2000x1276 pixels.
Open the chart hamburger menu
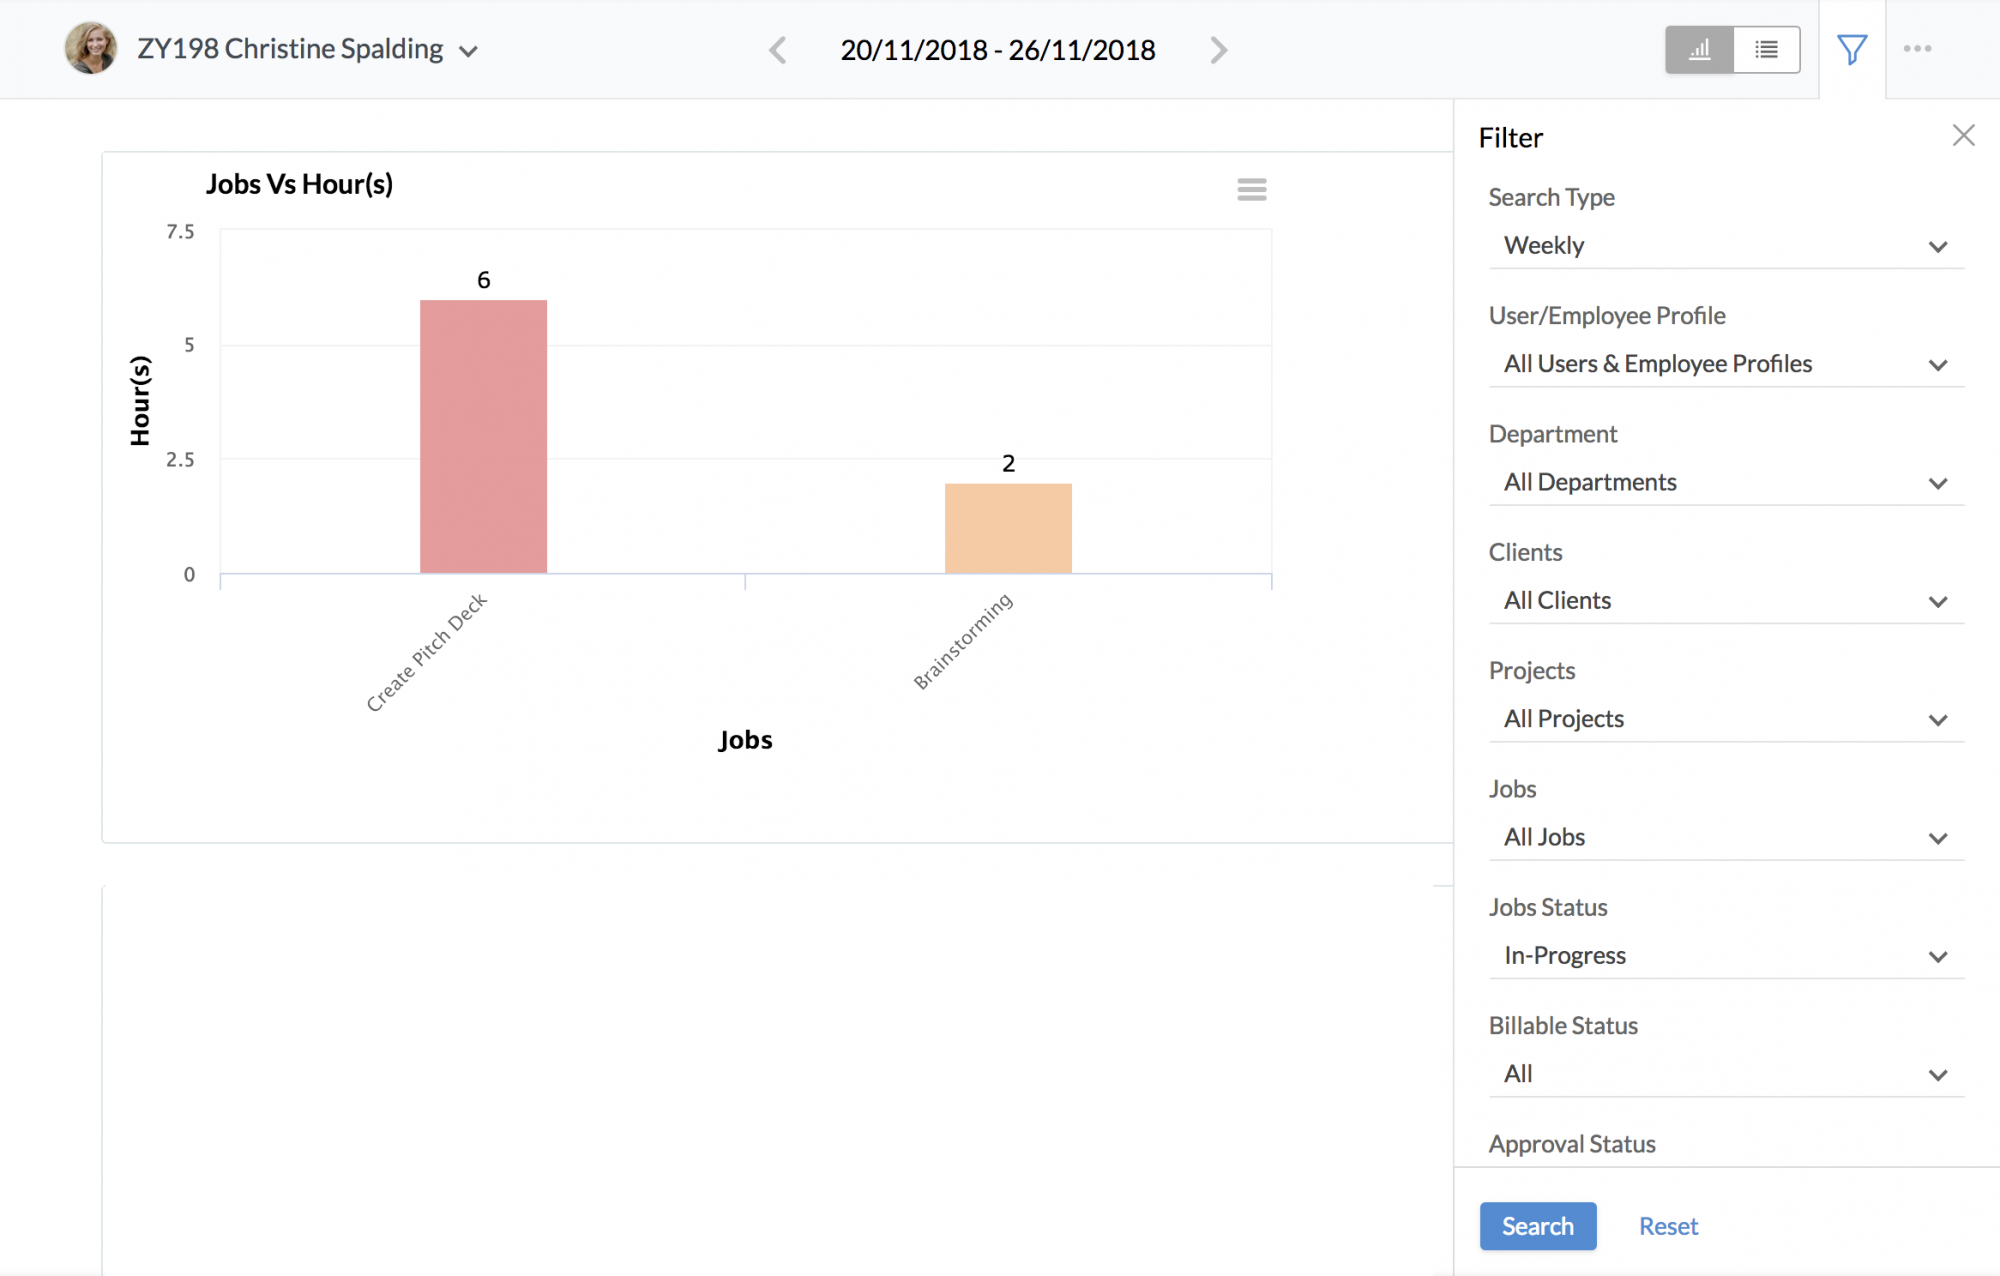click(1251, 189)
